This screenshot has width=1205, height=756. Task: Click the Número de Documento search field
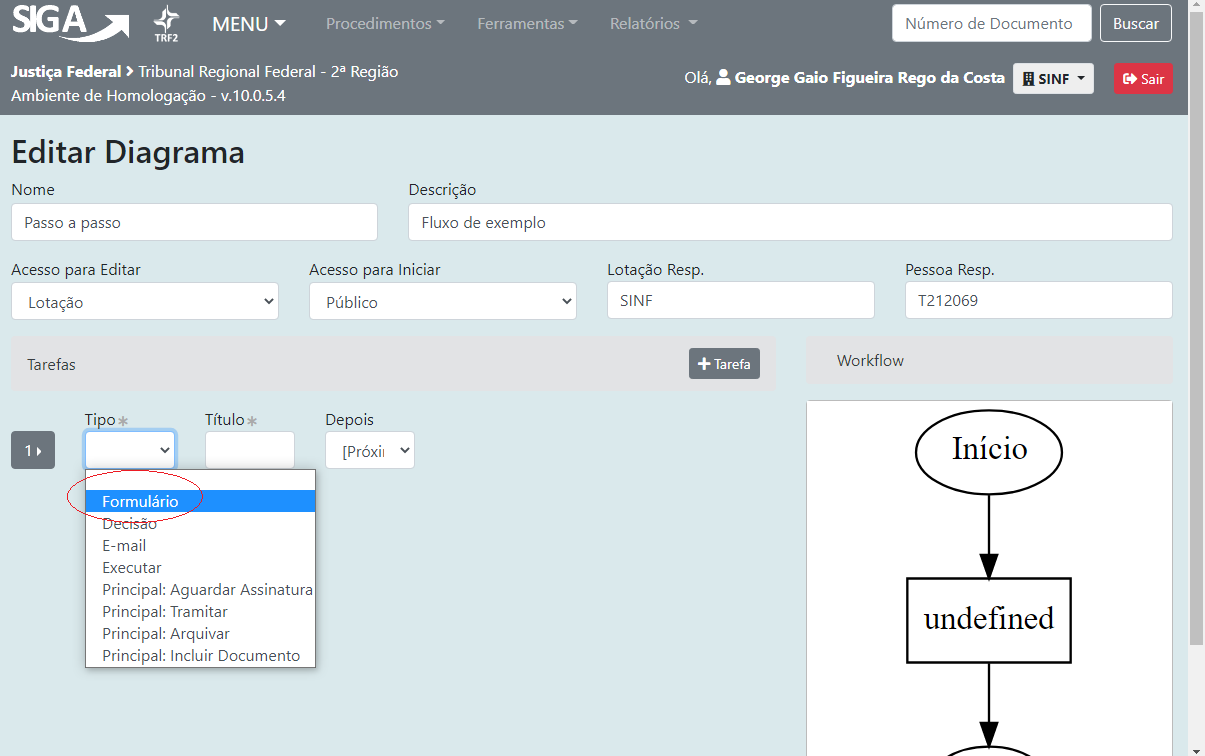[x=990, y=24]
